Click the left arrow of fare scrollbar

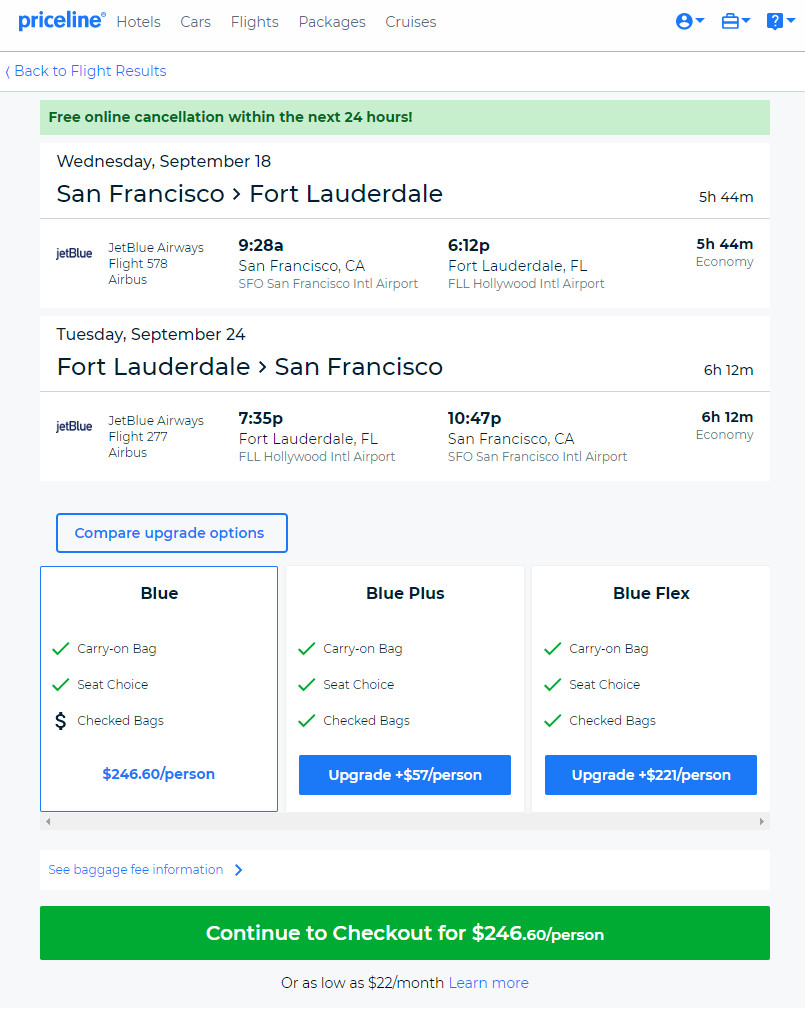(x=48, y=822)
